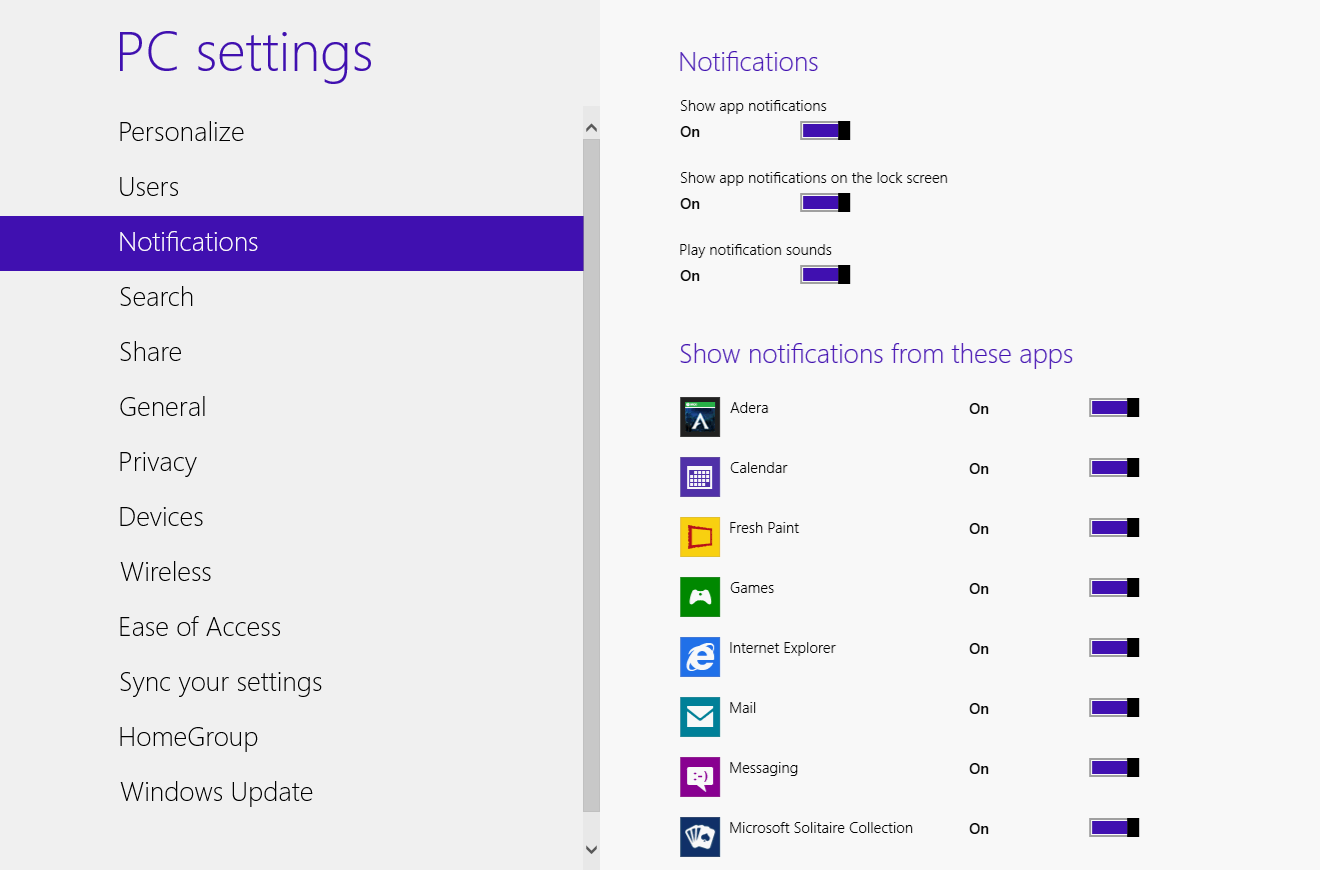
Task: Open Wireless settings
Action: coord(291,572)
